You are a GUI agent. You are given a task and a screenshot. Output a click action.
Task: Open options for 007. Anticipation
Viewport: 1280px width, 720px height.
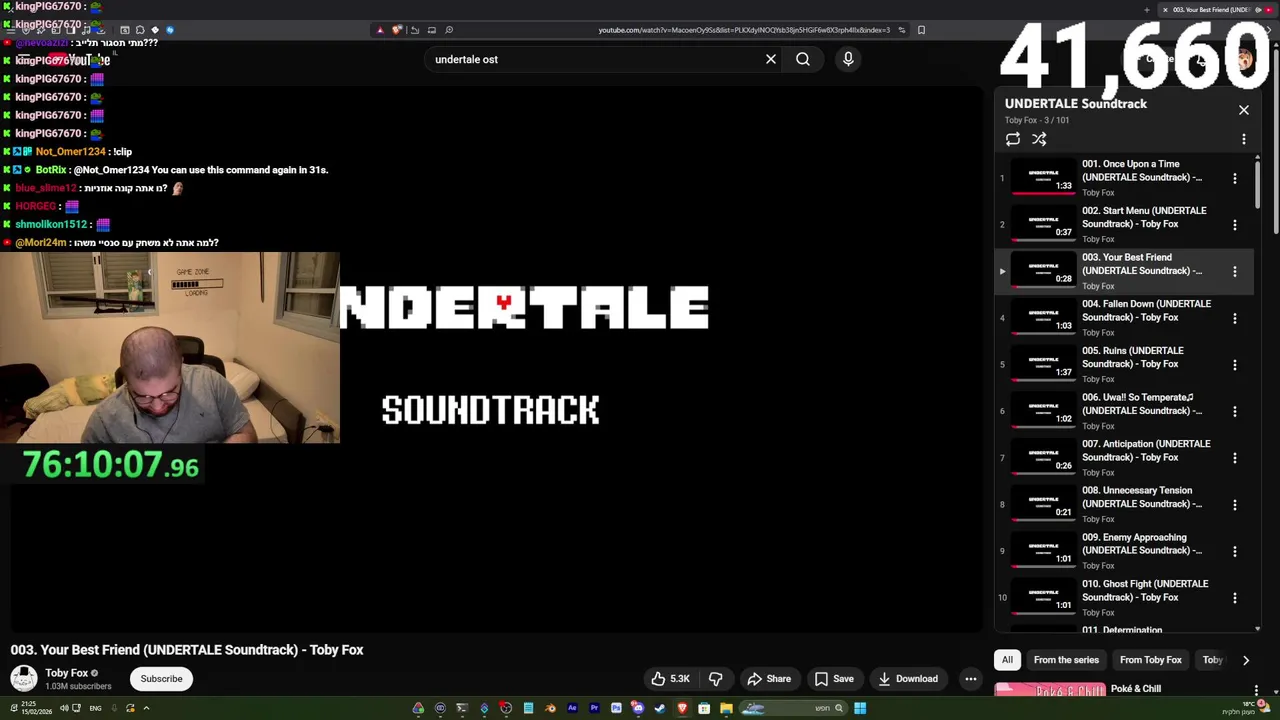coord(1235,458)
